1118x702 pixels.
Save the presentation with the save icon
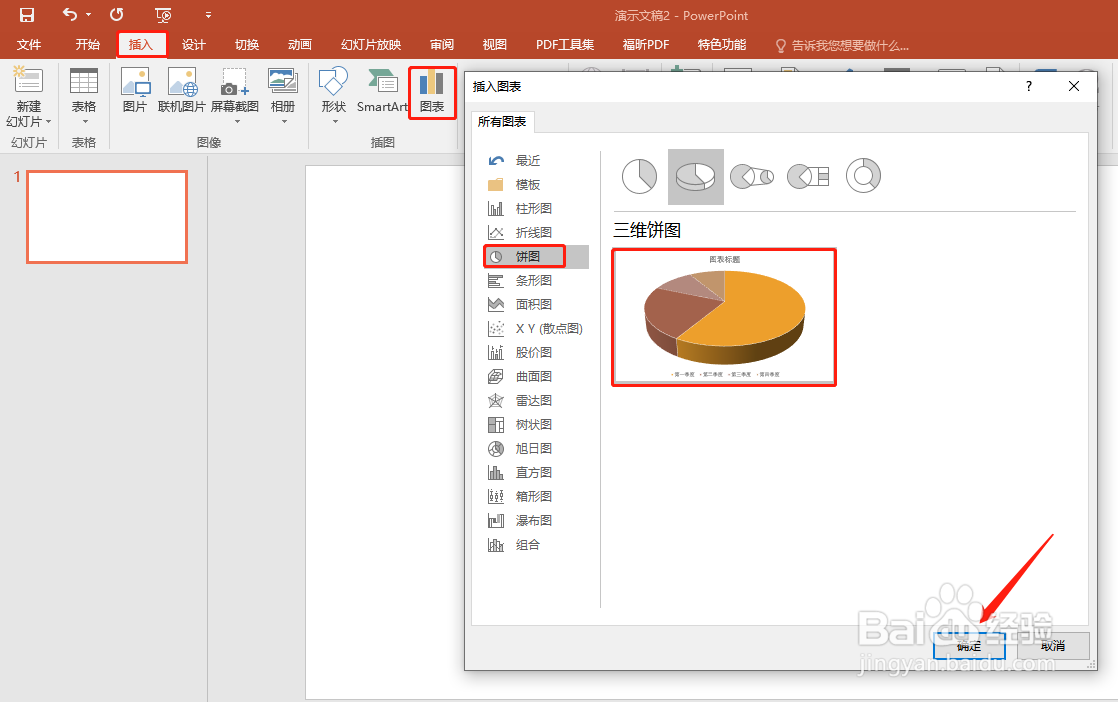point(26,15)
